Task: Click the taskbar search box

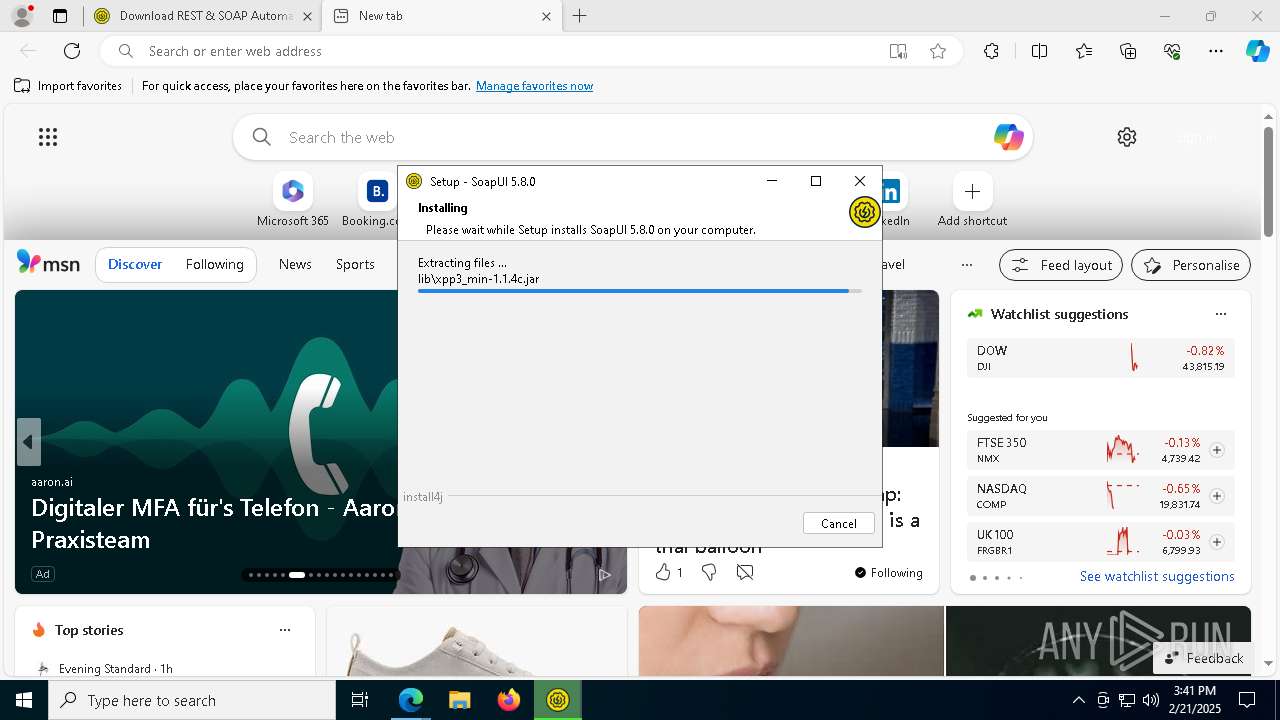Action: (x=192, y=700)
